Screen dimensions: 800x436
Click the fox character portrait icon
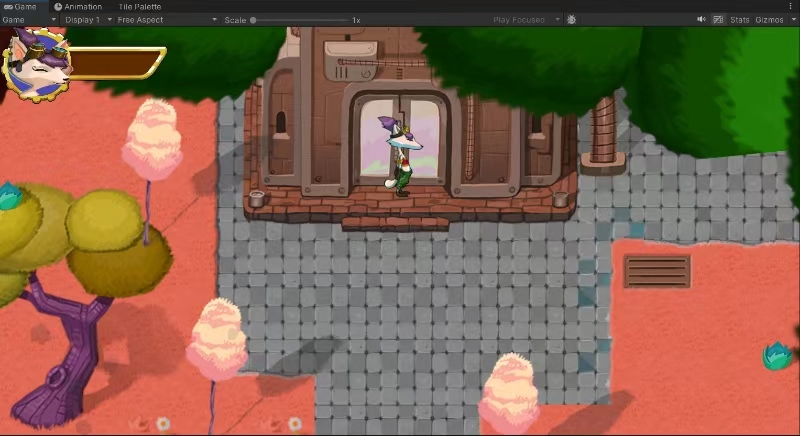pos(35,64)
